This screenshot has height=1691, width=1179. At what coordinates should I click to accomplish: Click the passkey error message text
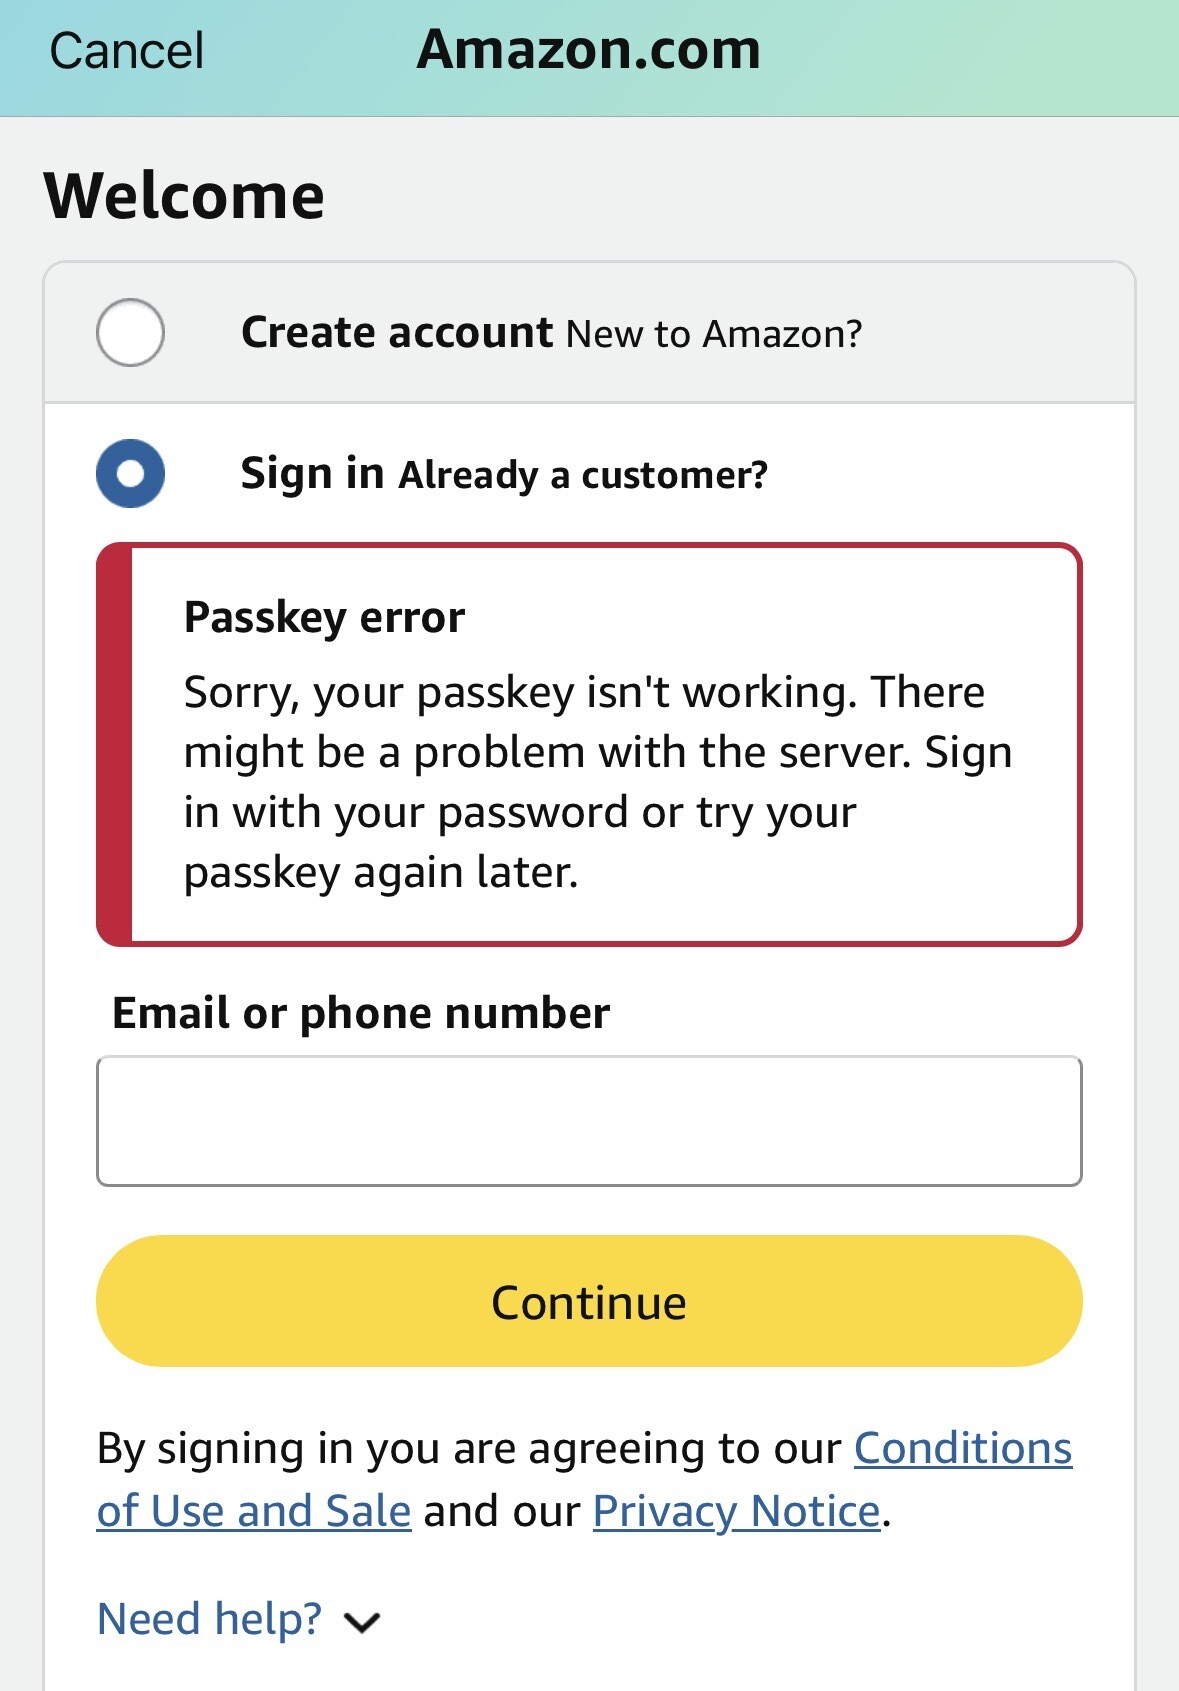pyautogui.click(x=597, y=782)
